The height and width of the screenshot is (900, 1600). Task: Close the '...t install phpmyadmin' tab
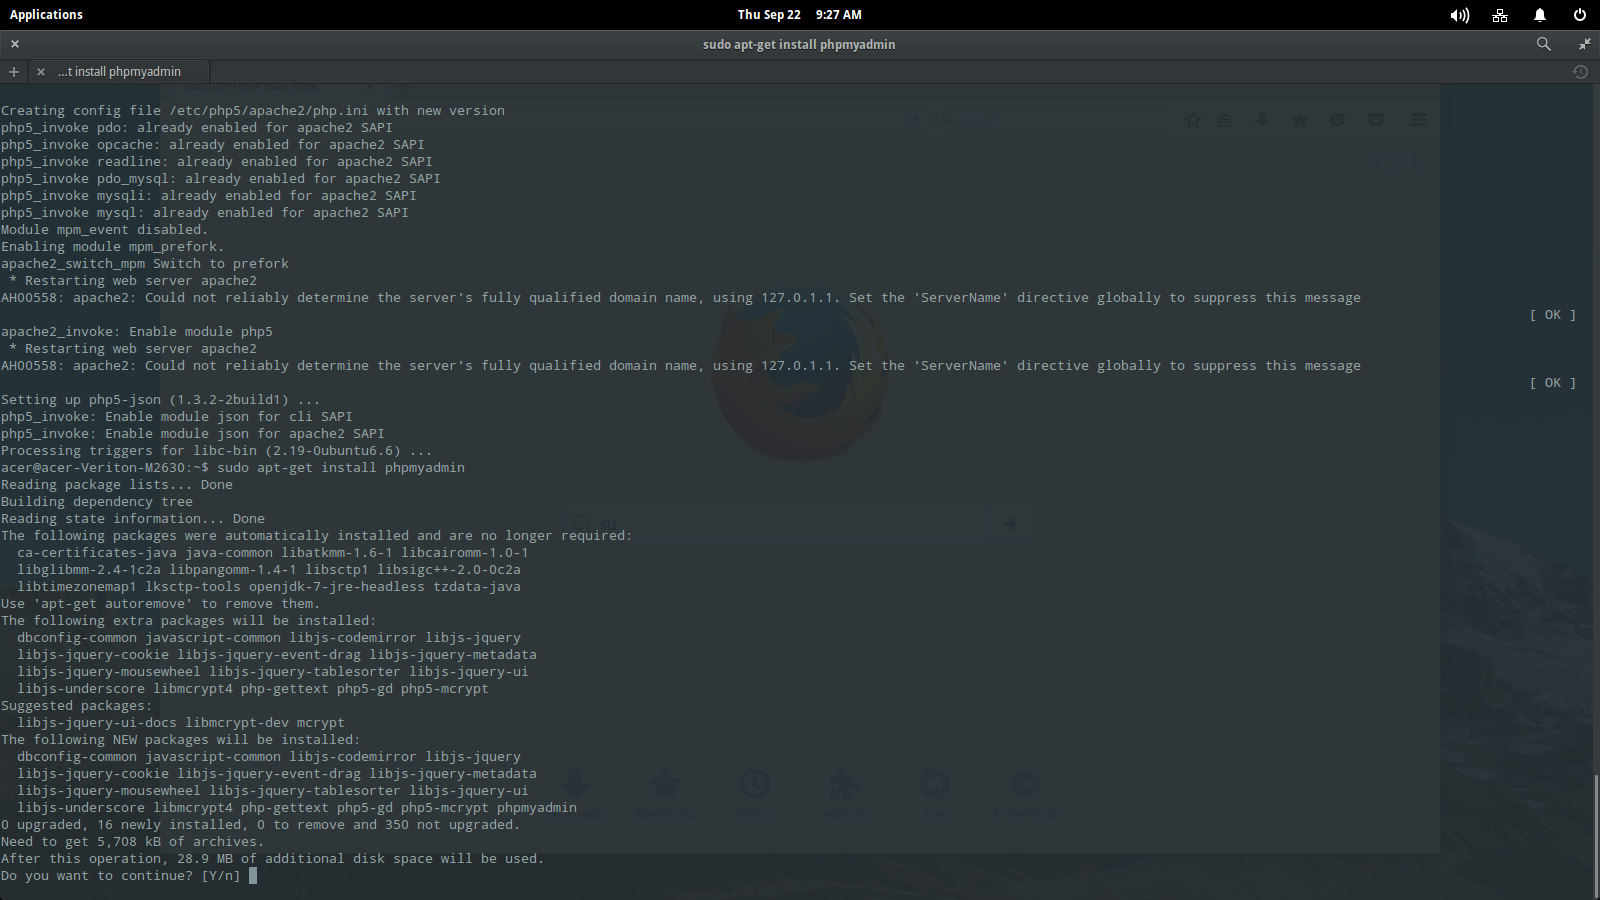[40, 72]
